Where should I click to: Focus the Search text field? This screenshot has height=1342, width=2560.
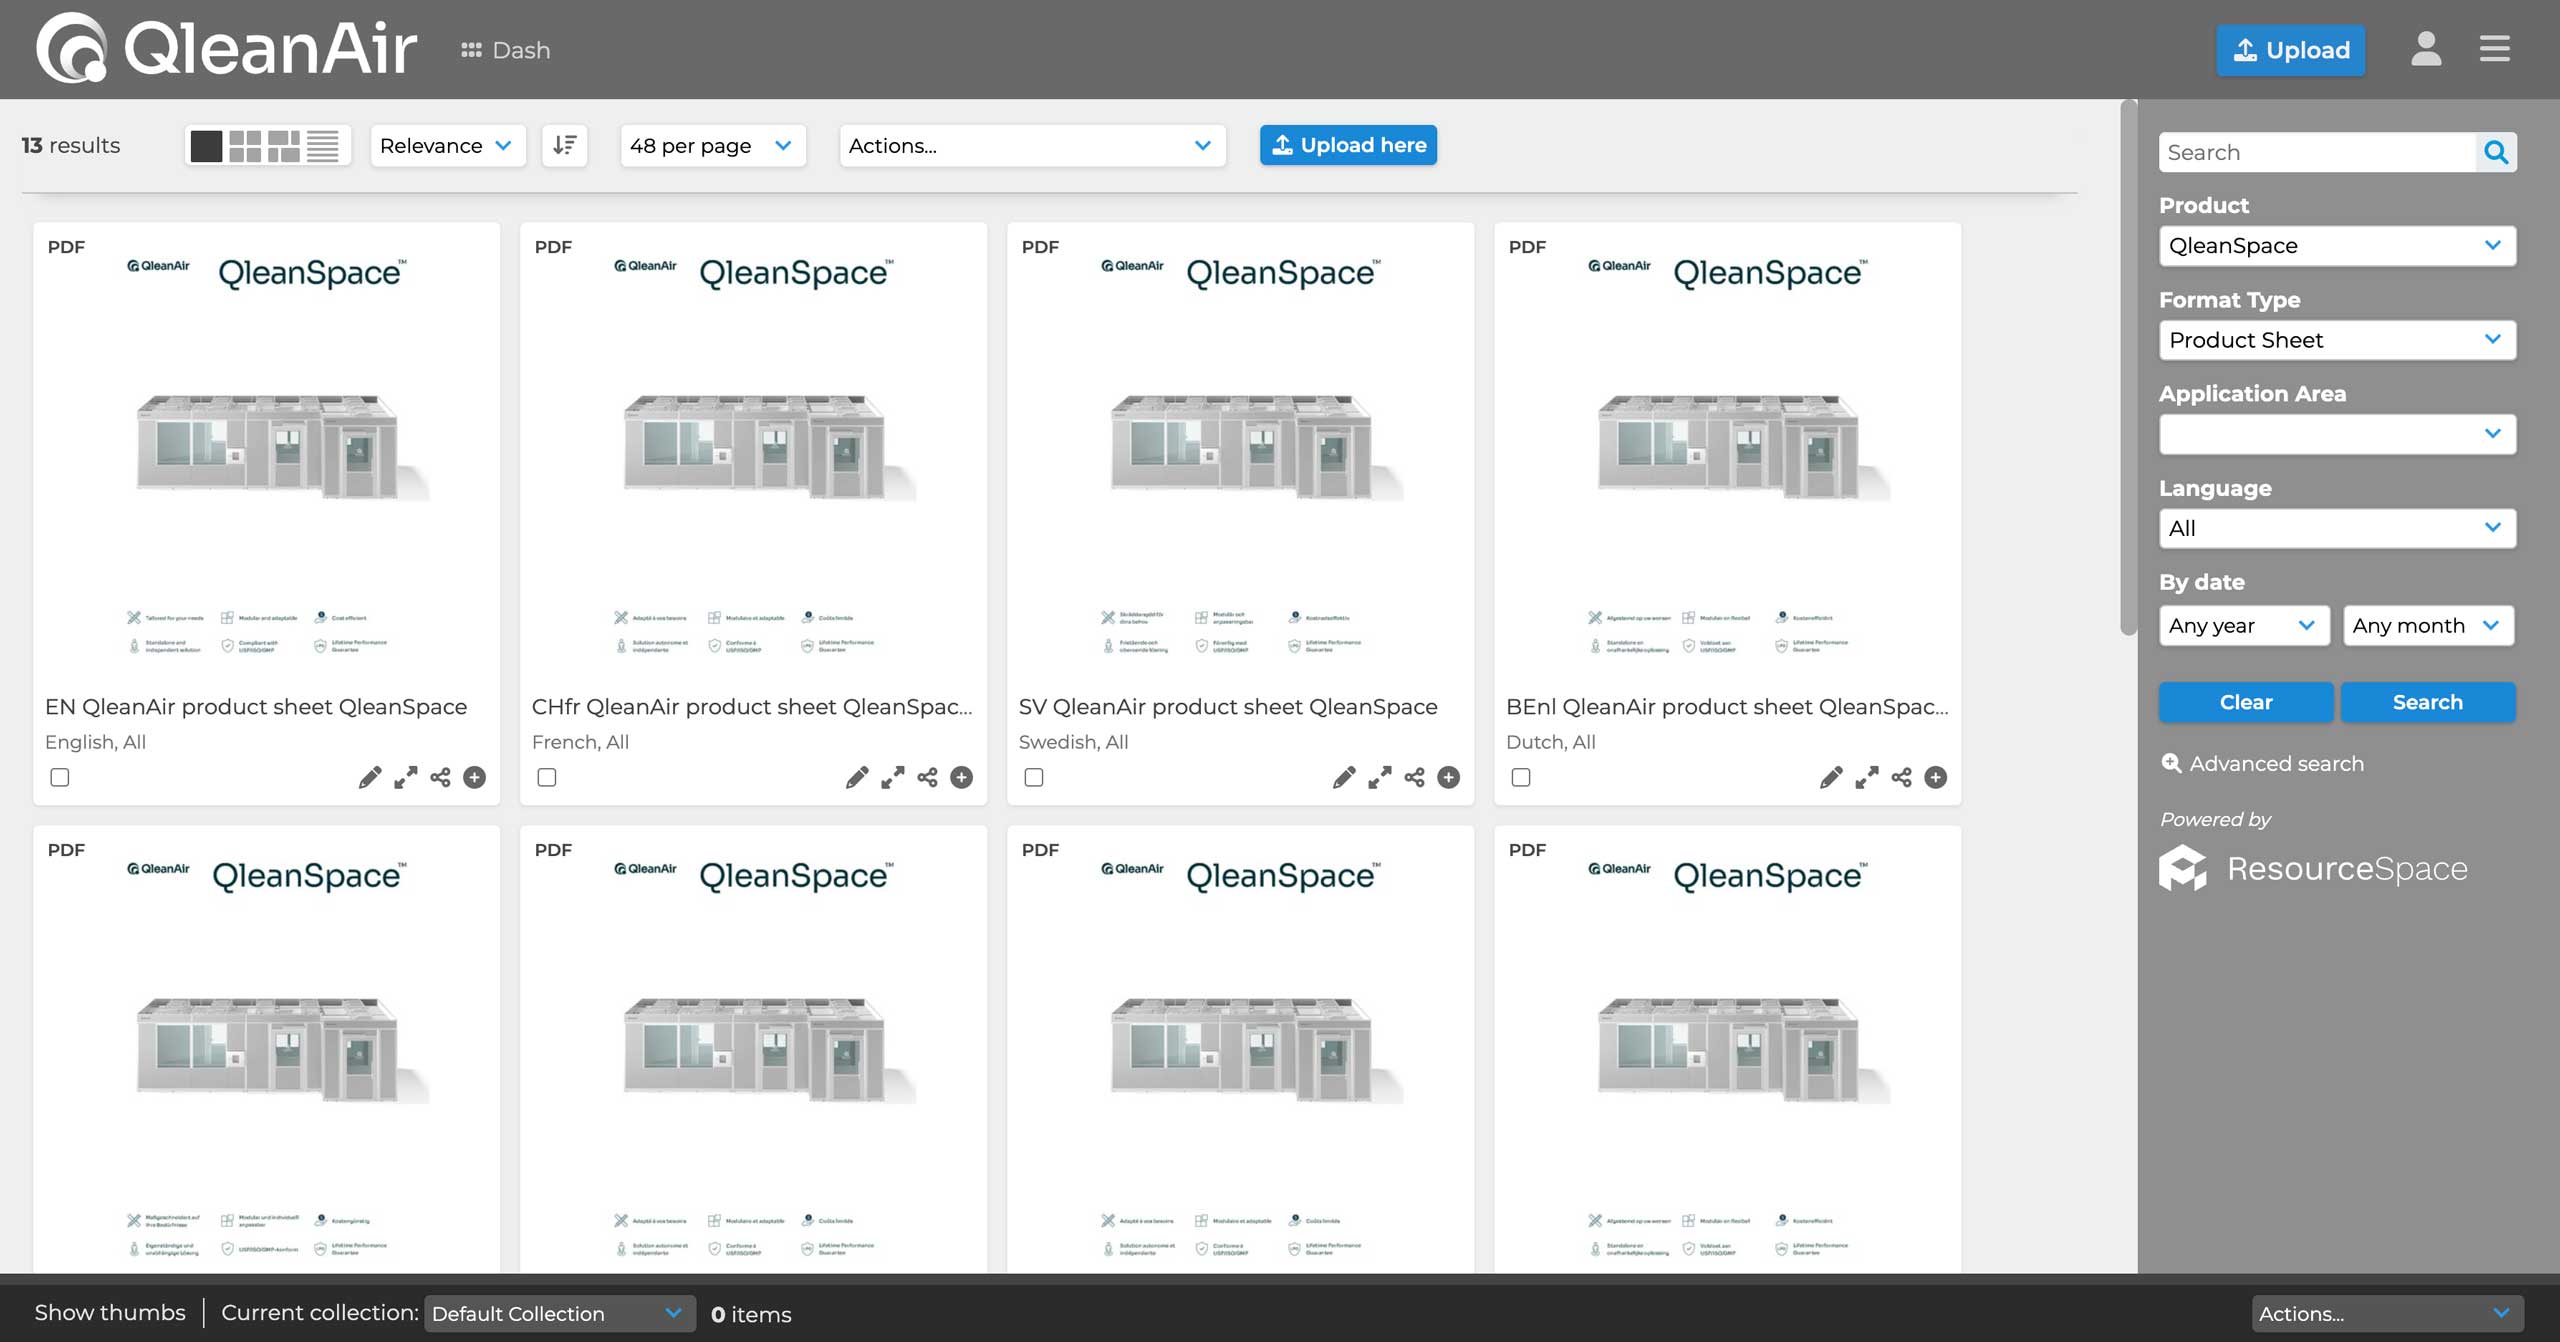point(2317,152)
